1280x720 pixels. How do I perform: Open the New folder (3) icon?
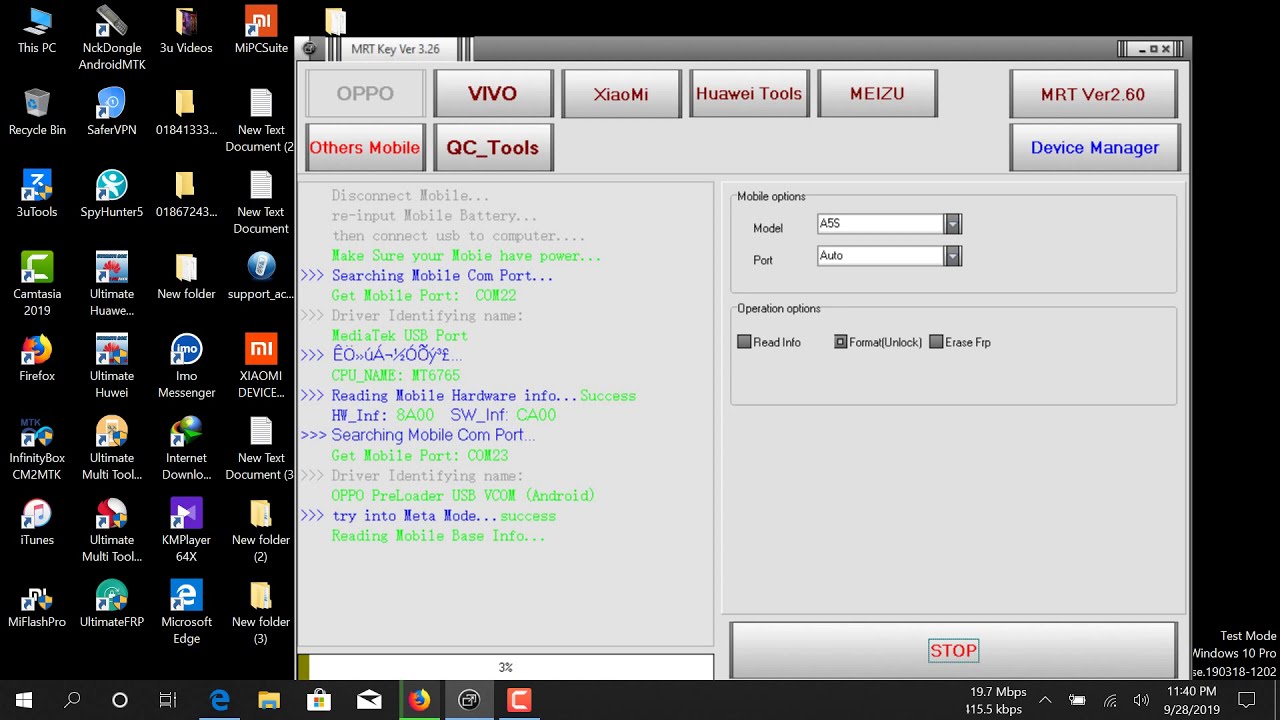261,612
